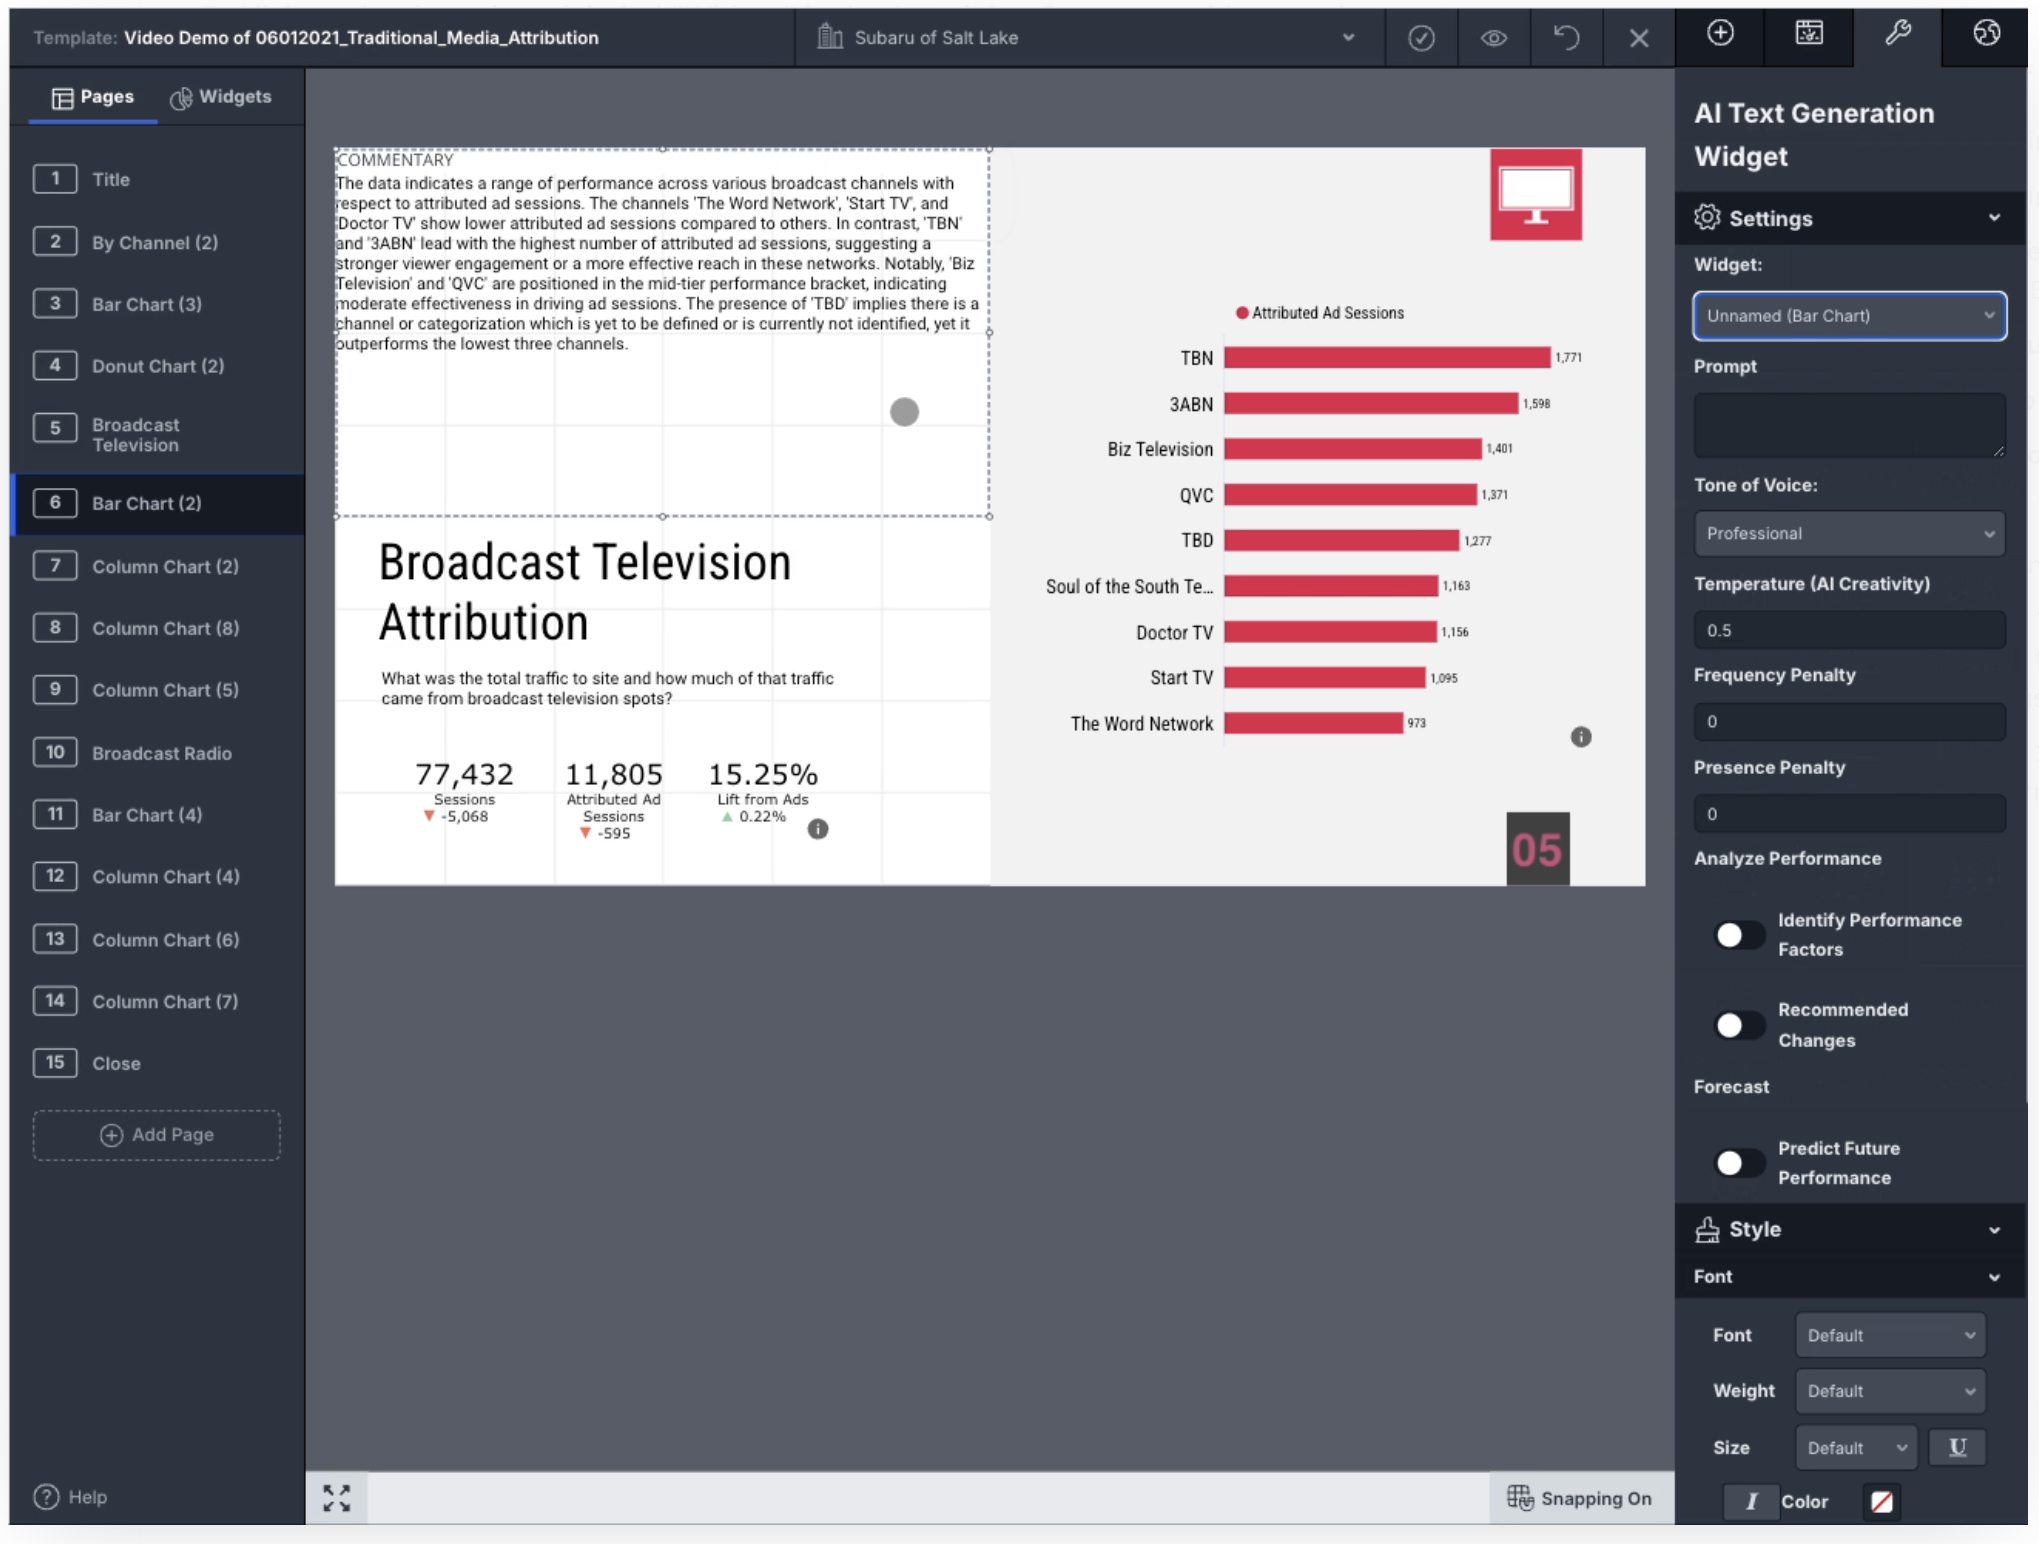2039x1544 pixels.
Task: Change Tone of Voice from Professional
Action: click(1849, 533)
